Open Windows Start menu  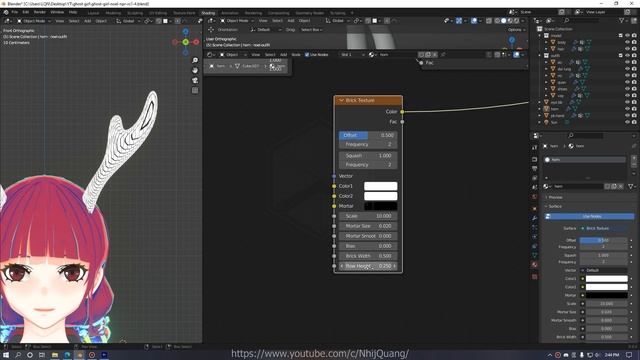6,355
